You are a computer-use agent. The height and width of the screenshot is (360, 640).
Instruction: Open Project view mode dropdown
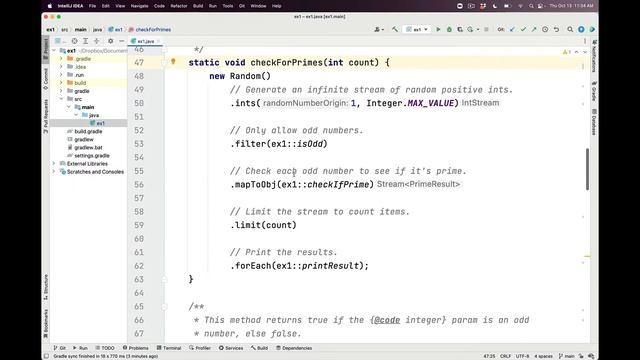click(x=60, y=41)
